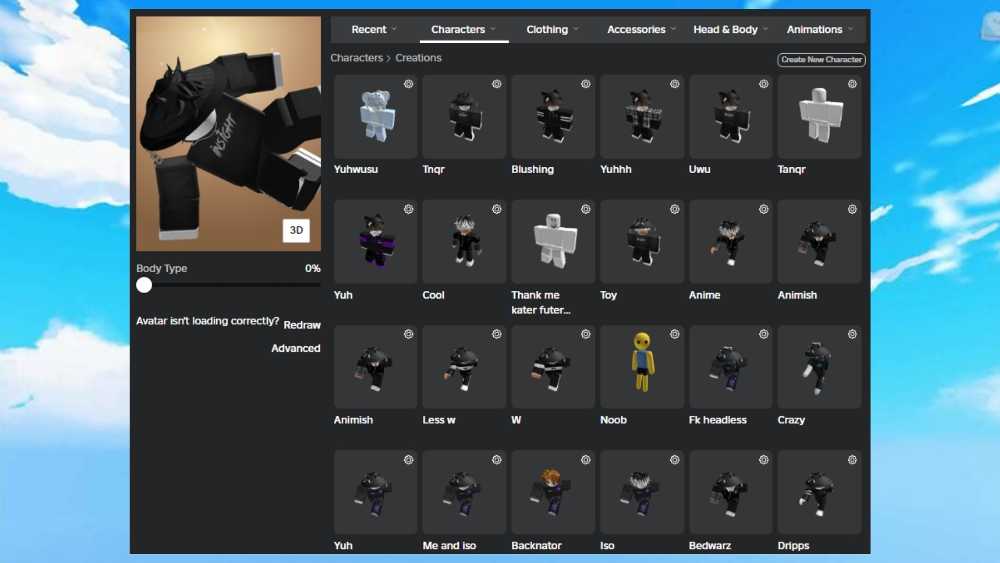Open the gear settings on Less w character
1000x563 pixels.
coord(497,334)
